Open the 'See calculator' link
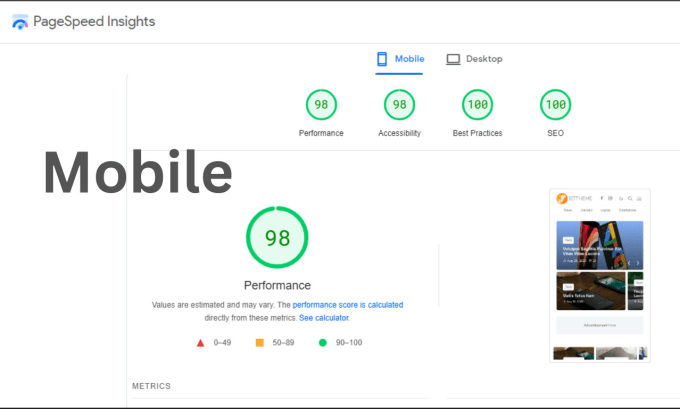The width and height of the screenshot is (680, 409). pyautogui.click(x=324, y=318)
